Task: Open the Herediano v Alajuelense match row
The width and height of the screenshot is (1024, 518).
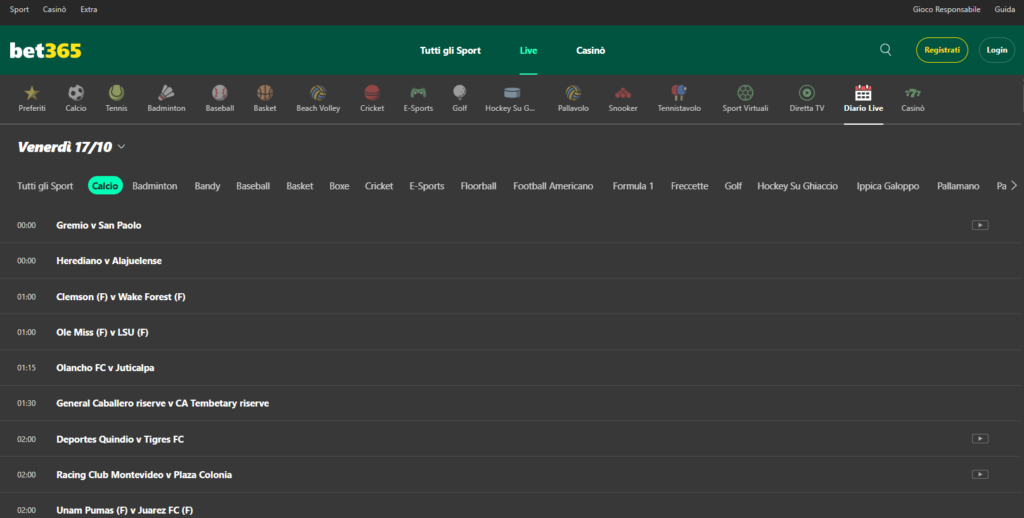Action: 109,261
